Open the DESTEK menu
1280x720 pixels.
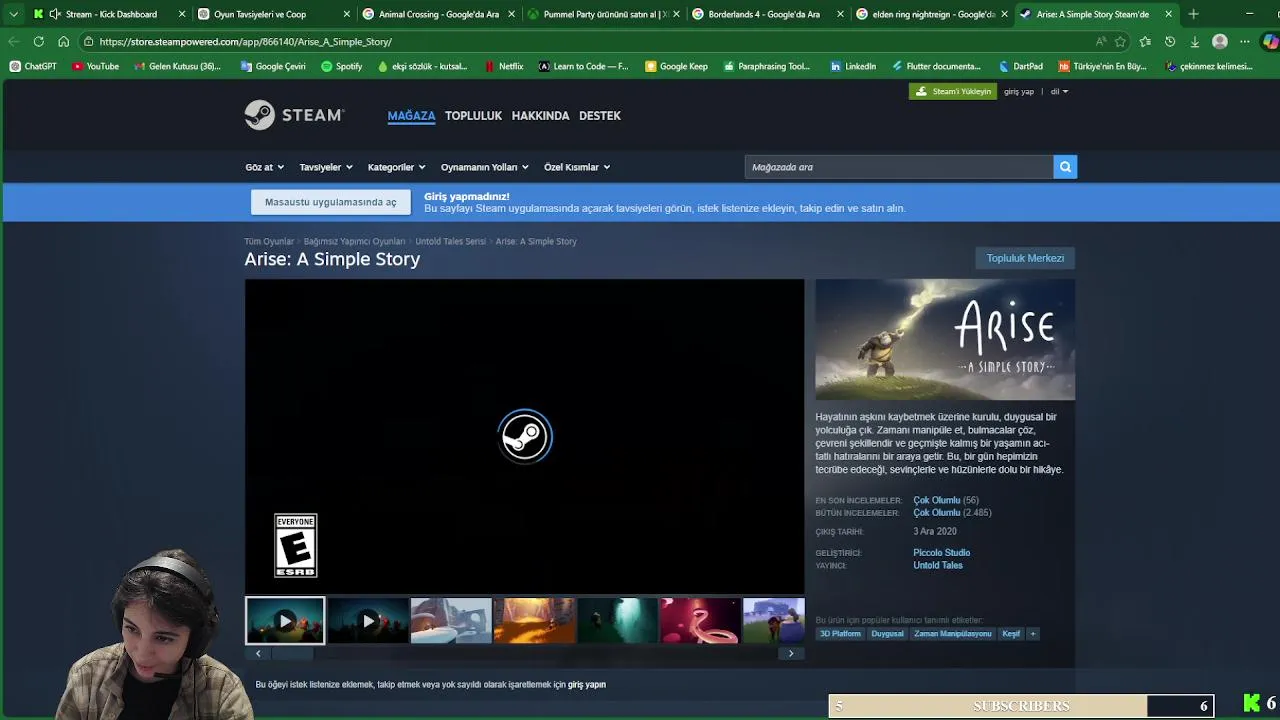[x=600, y=115]
